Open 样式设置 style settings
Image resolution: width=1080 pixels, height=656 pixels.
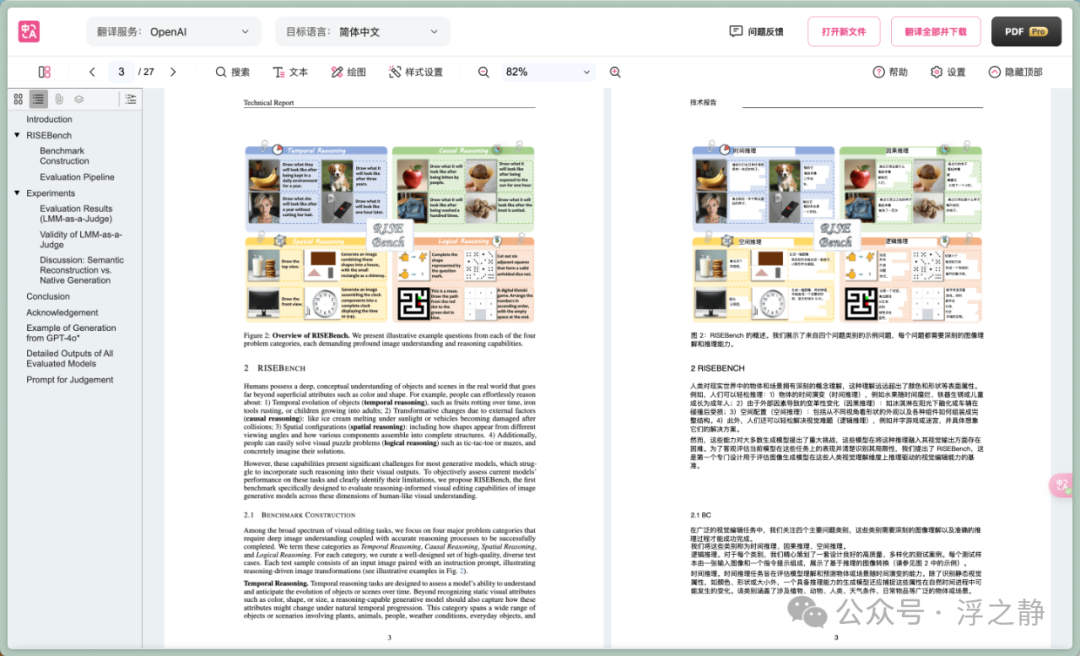(415, 72)
